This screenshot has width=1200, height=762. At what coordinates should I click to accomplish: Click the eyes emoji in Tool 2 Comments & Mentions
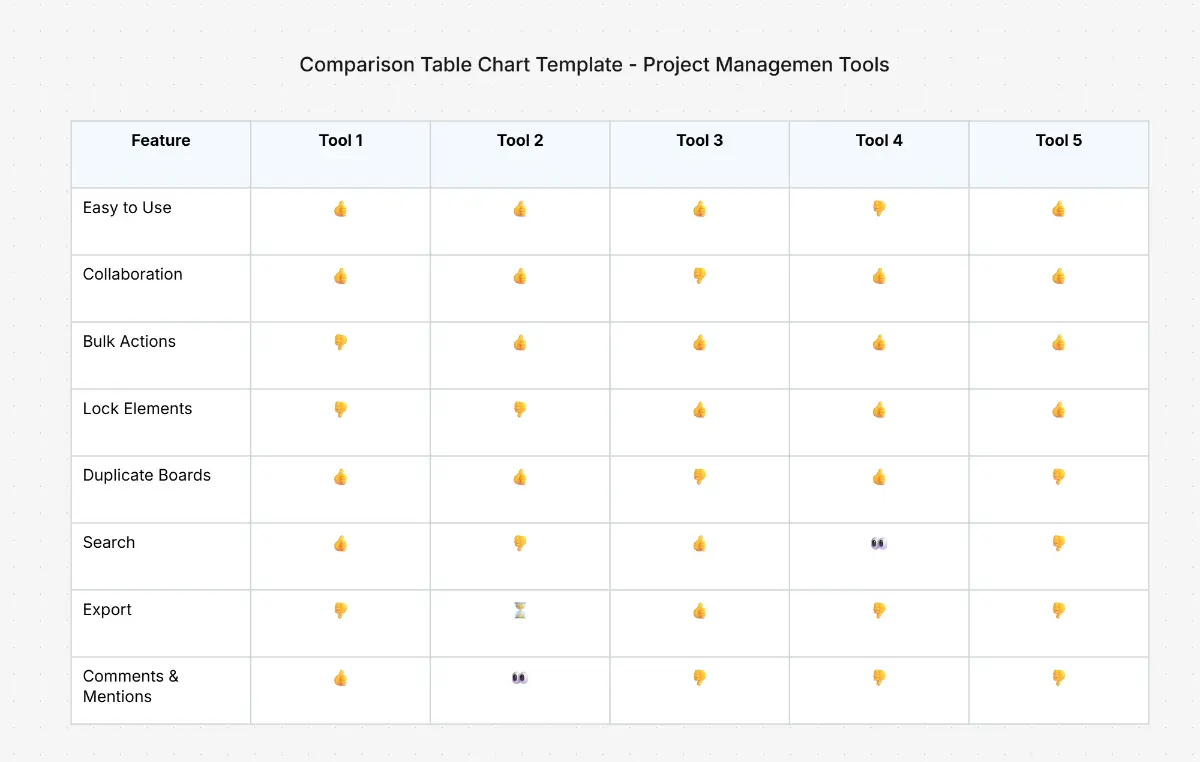coord(520,678)
